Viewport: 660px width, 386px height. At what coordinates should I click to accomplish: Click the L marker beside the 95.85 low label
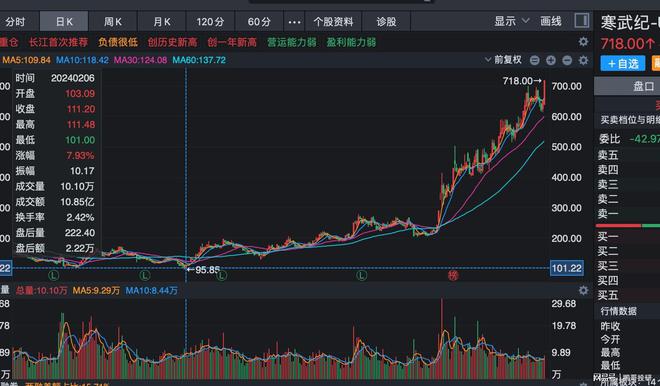(221, 276)
